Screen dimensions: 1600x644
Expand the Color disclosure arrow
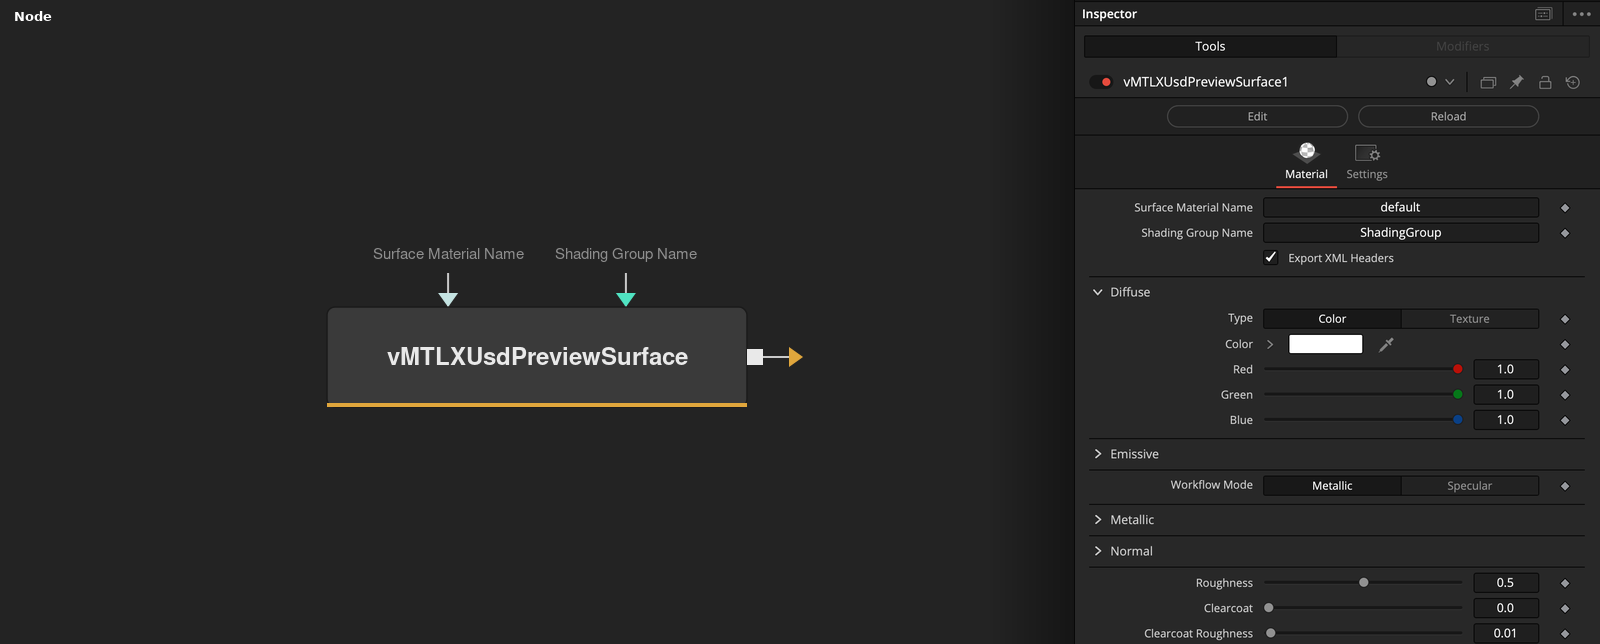[1270, 344]
